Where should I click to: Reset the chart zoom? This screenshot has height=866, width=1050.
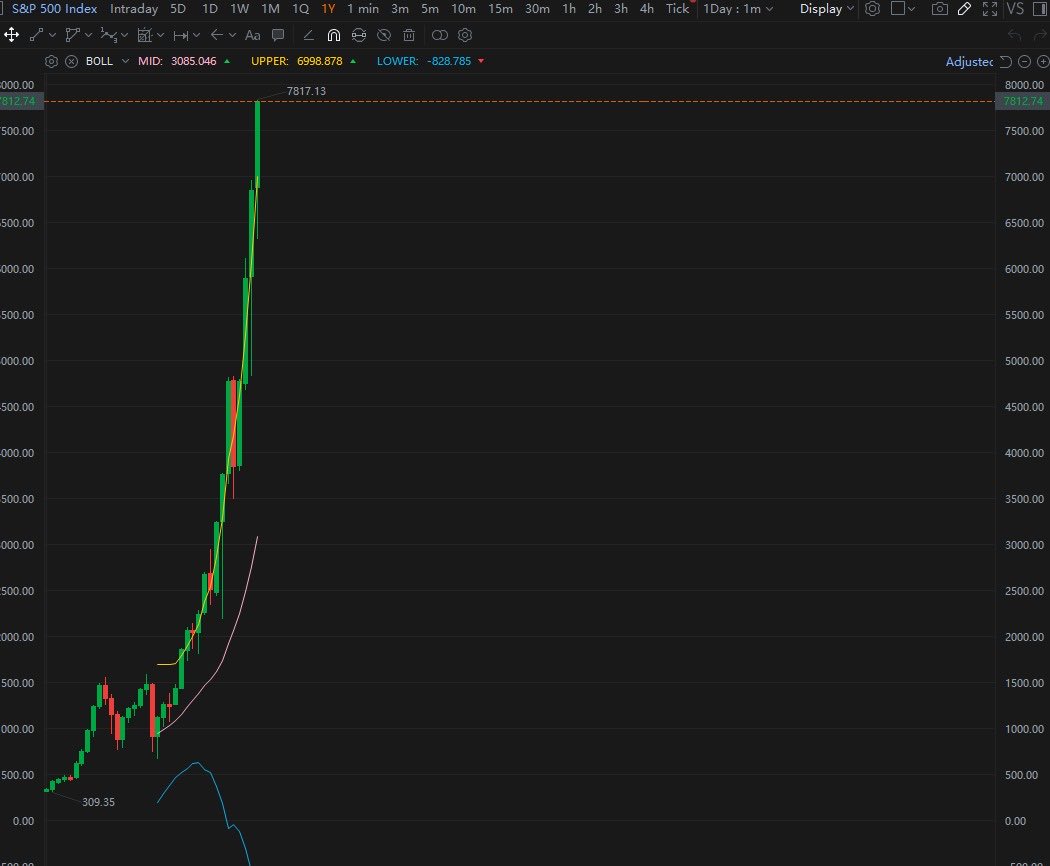[1006, 62]
